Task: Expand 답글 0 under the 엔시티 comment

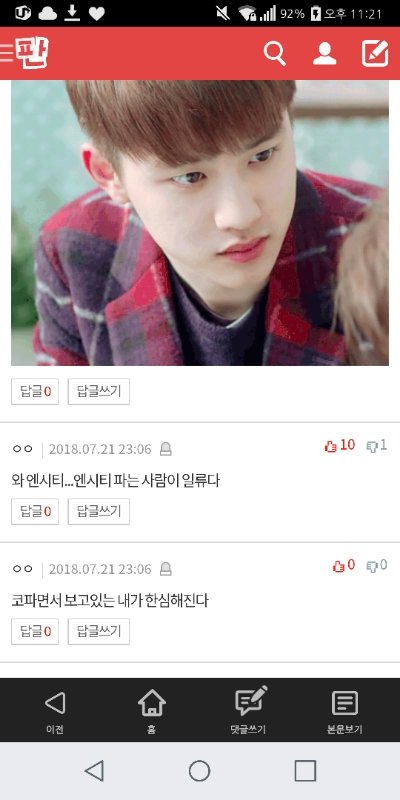Action: point(35,511)
